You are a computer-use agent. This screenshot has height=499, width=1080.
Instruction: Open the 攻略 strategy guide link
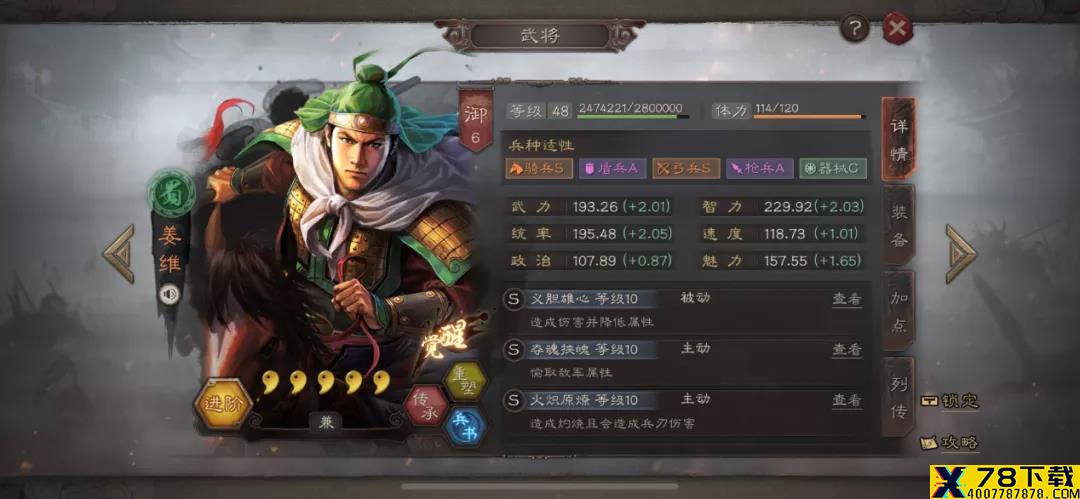click(950, 442)
